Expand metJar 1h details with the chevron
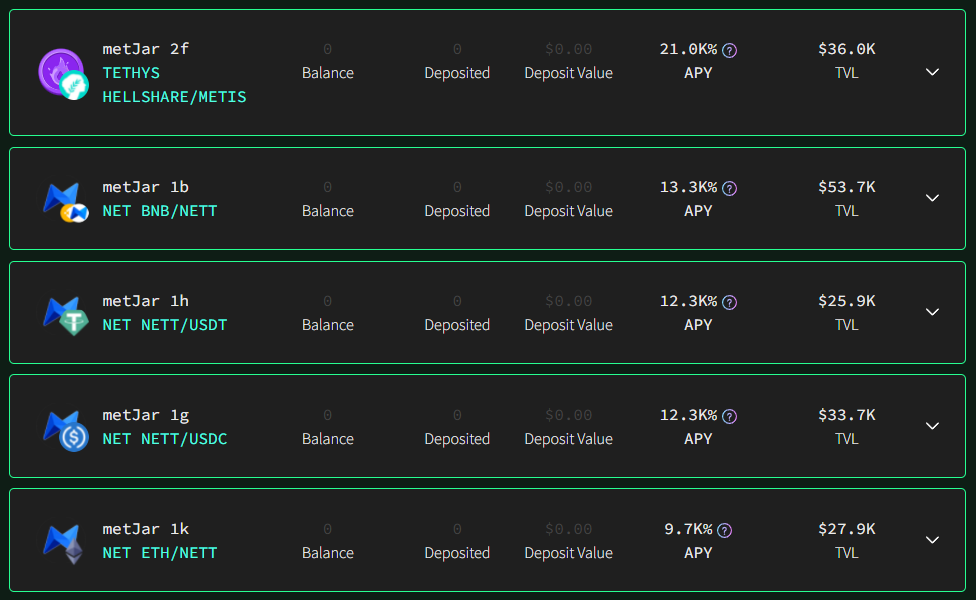 click(932, 312)
